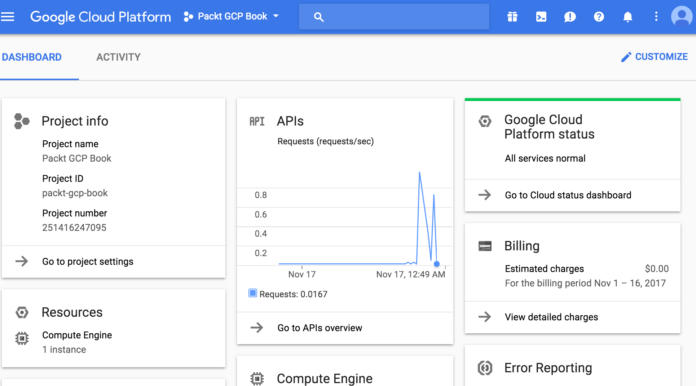Screen dimensions: 696x386
Task: Click the pencil icon next to Customize
Action: [626, 57]
